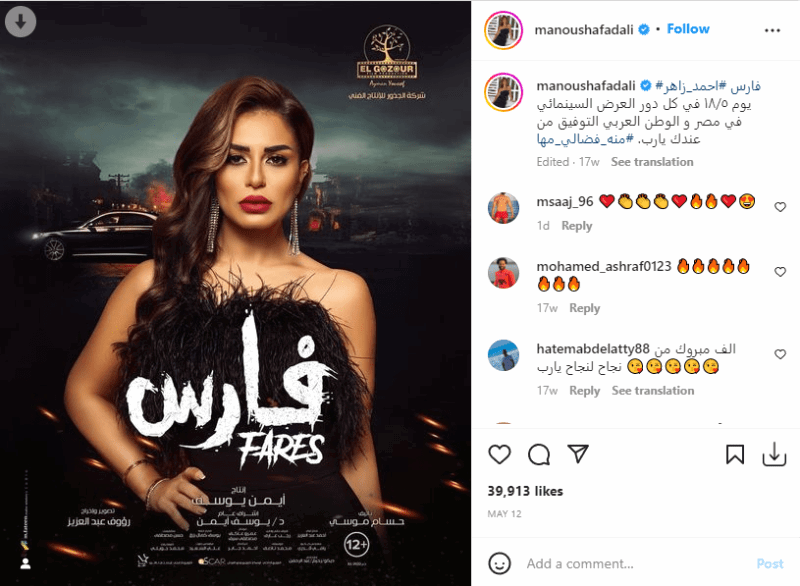Follow the manoushafadali account
This screenshot has height=586, width=800.
click(x=688, y=29)
